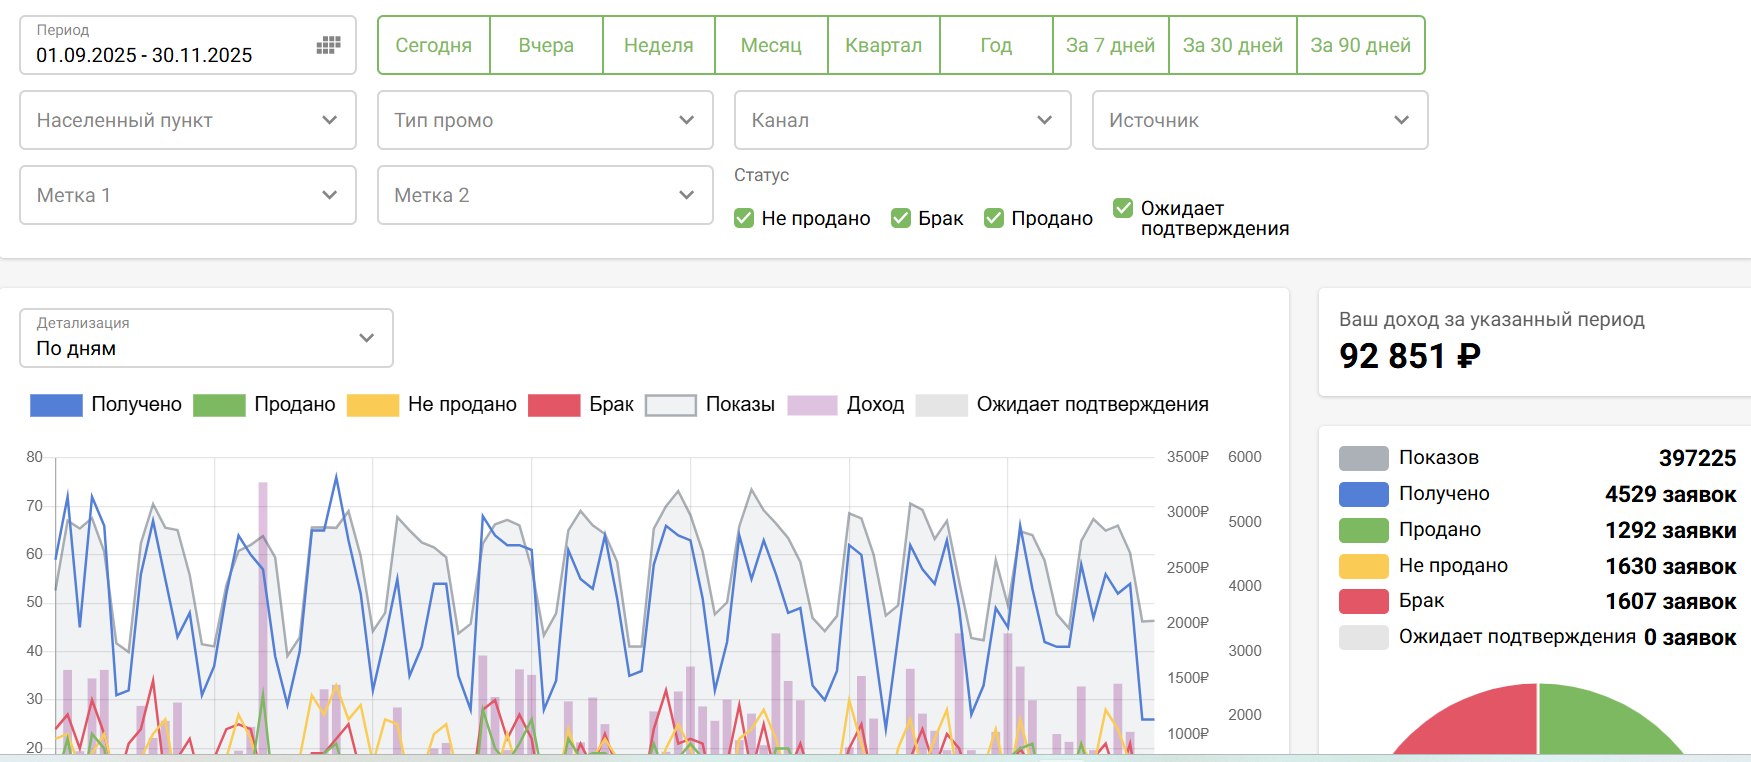Uncheck the Брак status checkbox
Image resolution: width=1751 pixels, height=762 pixels.
pyautogui.click(x=901, y=218)
